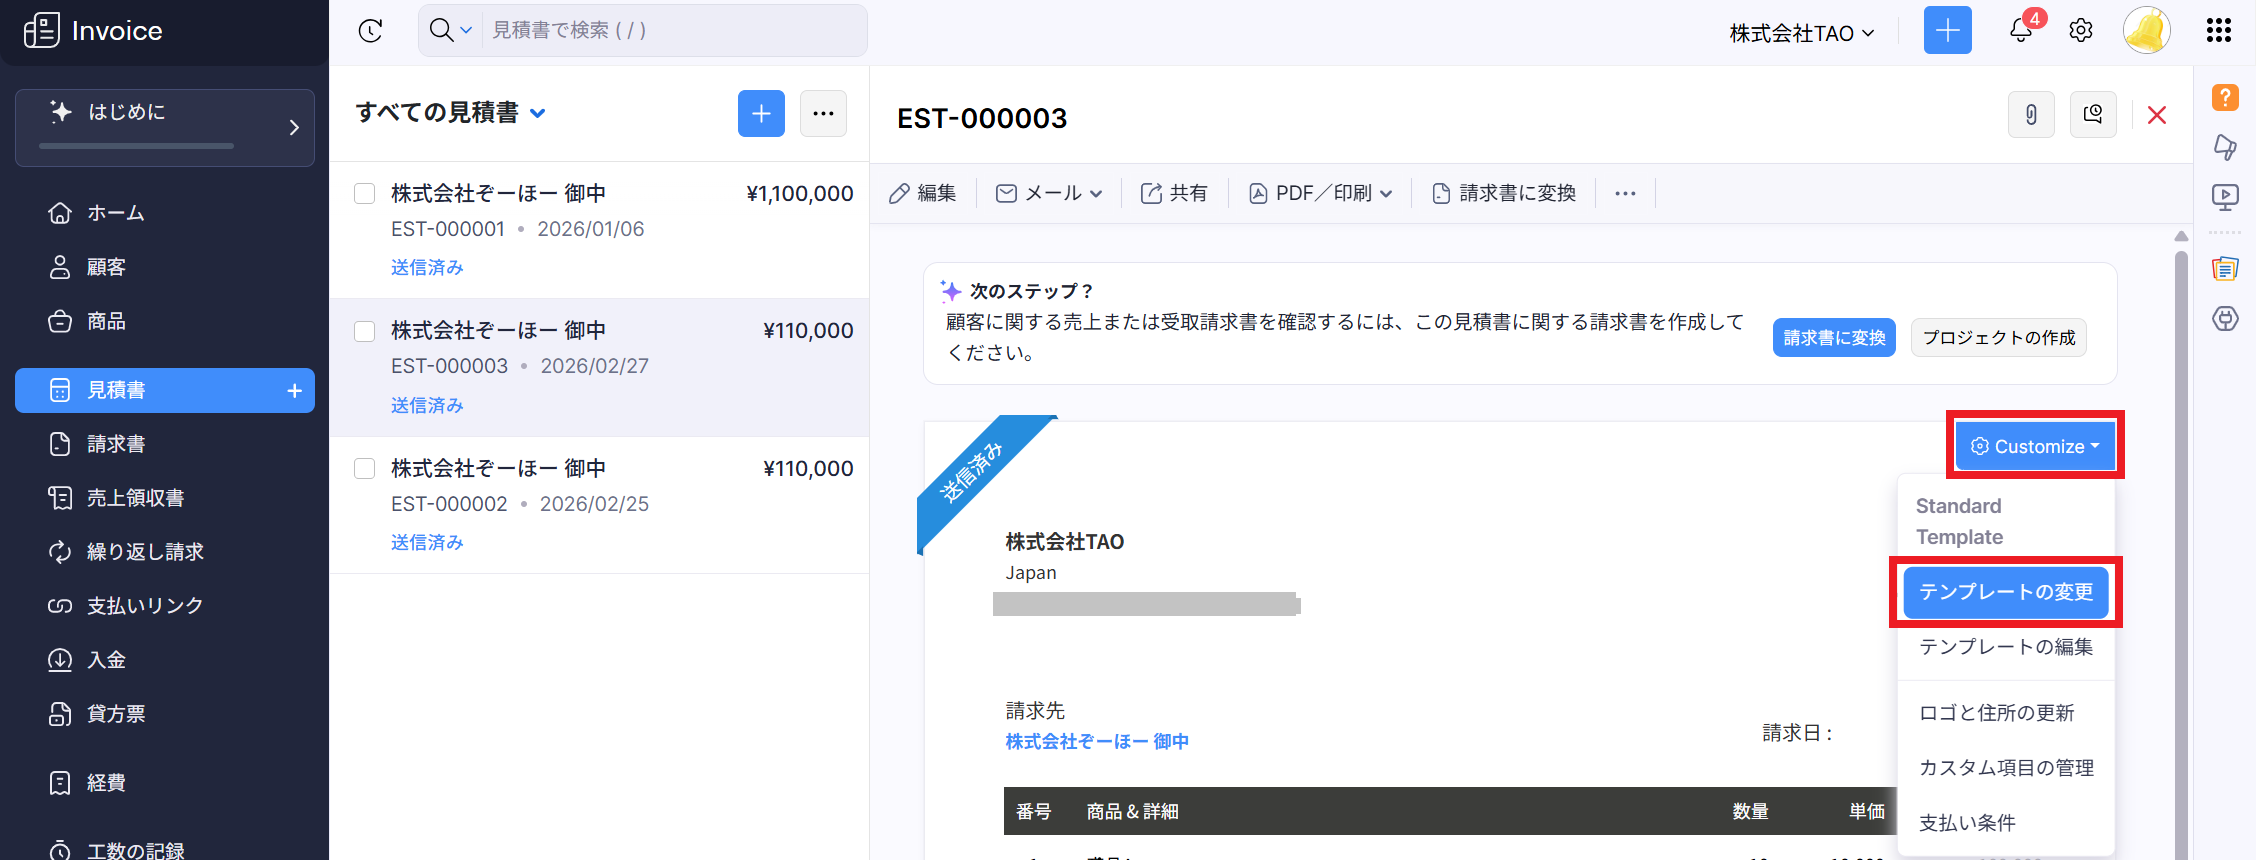The height and width of the screenshot is (860, 2256).
Task: Select ロゴと住所の更新 menu option
Action: coord(1996,713)
